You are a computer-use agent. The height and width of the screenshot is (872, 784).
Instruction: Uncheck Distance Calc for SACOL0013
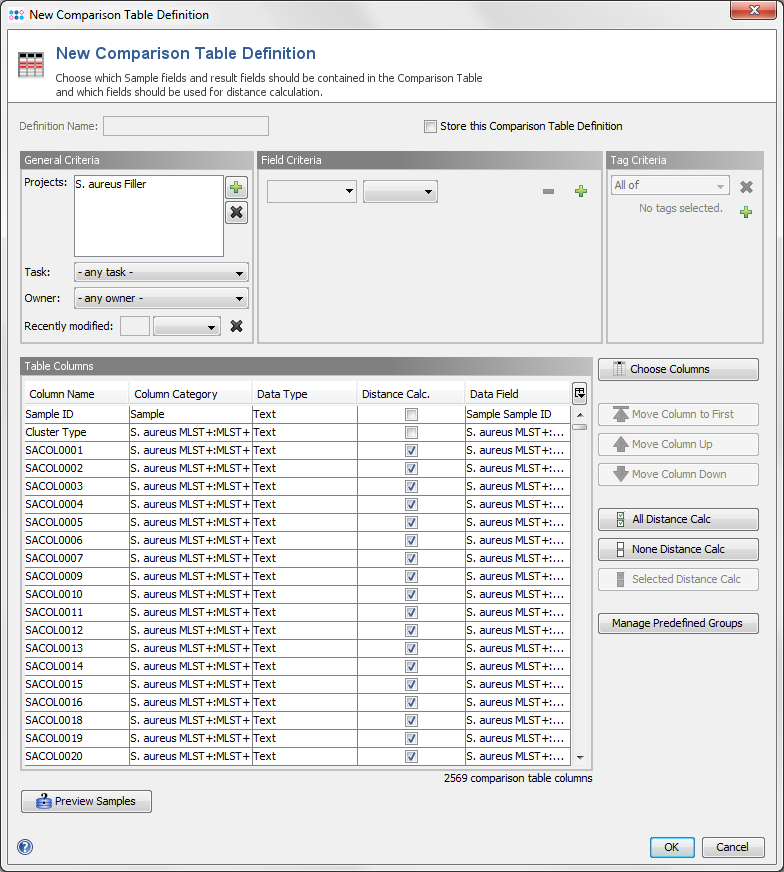(x=411, y=648)
